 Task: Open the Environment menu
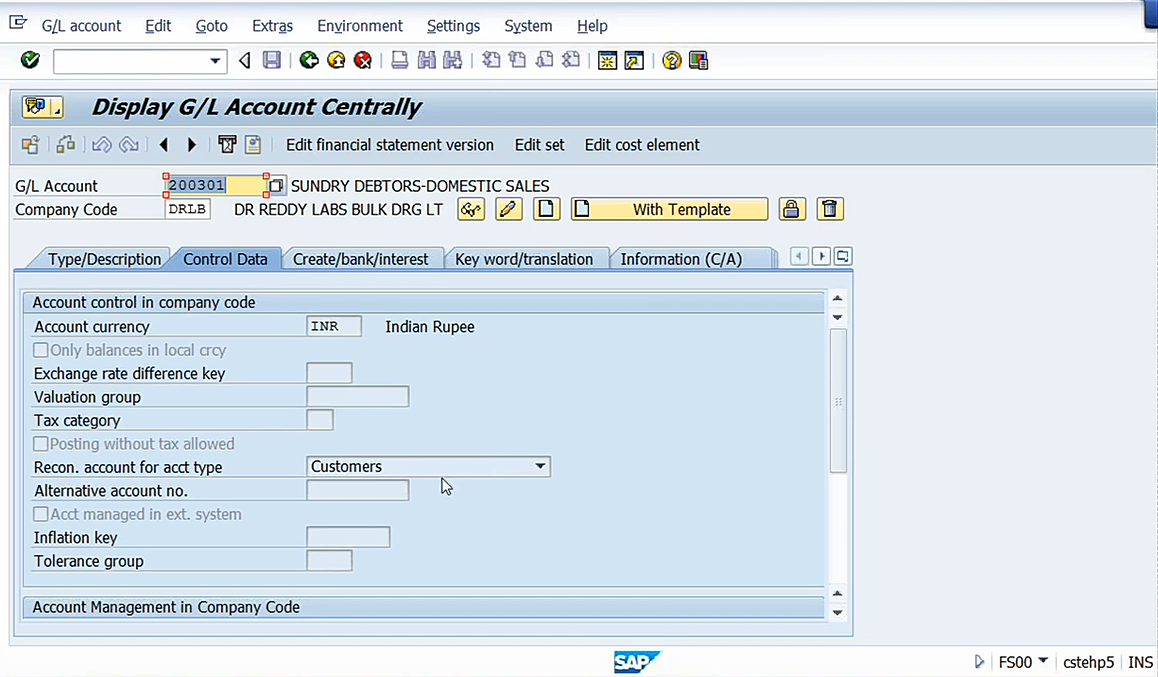tap(360, 26)
